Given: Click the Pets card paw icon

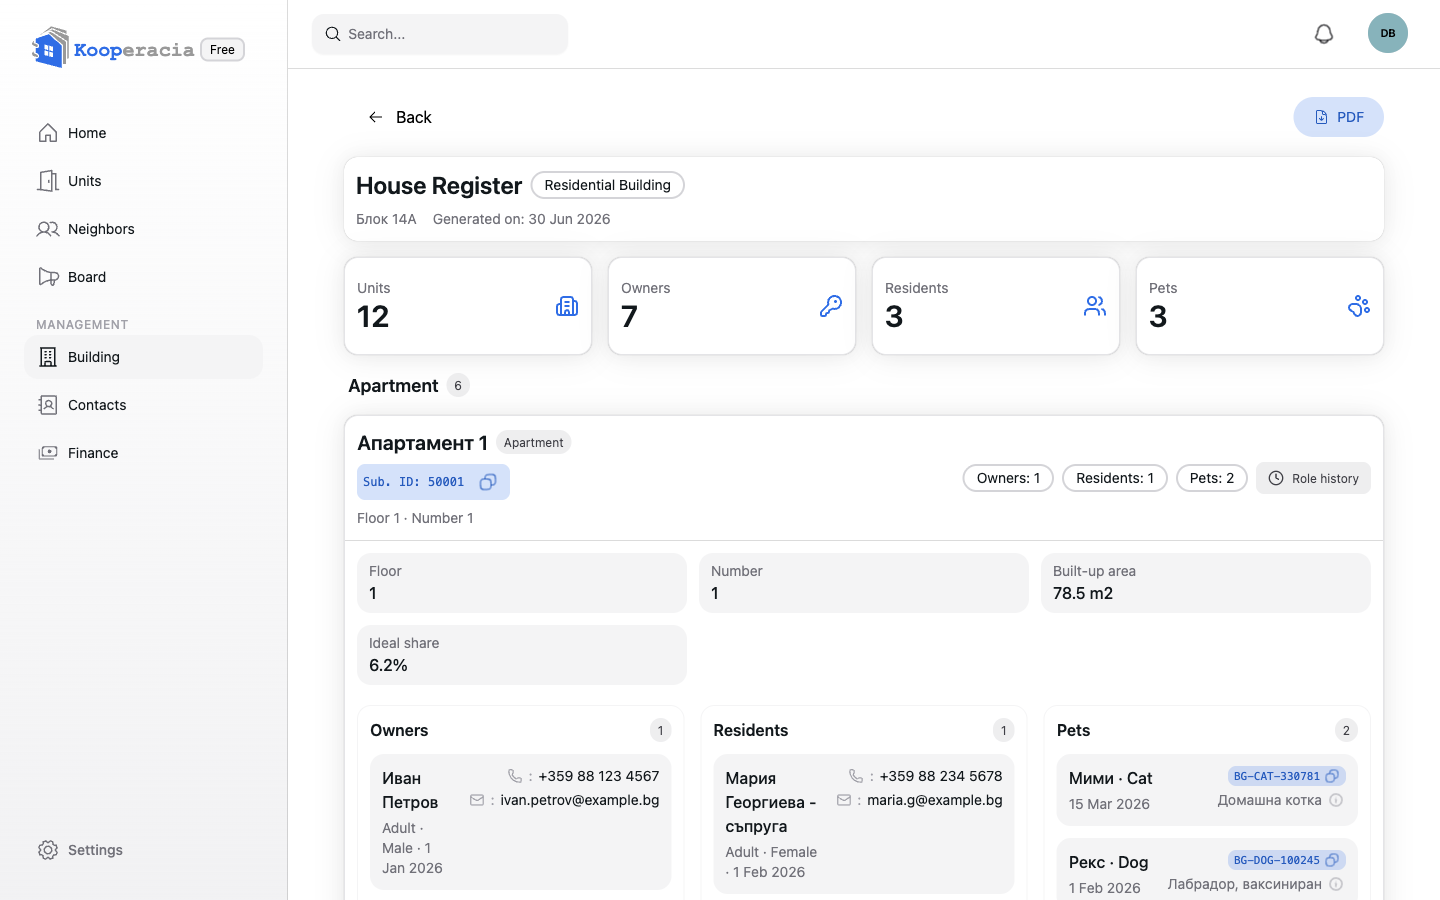Looking at the screenshot, I should pyautogui.click(x=1359, y=306).
